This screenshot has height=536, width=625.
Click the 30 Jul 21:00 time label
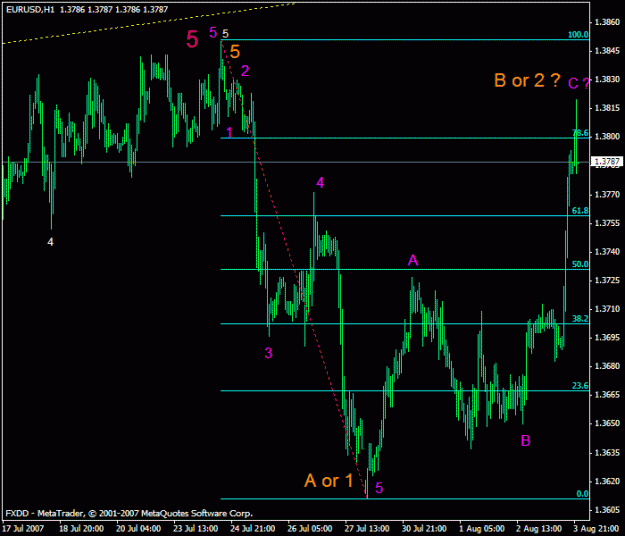tap(424, 529)
